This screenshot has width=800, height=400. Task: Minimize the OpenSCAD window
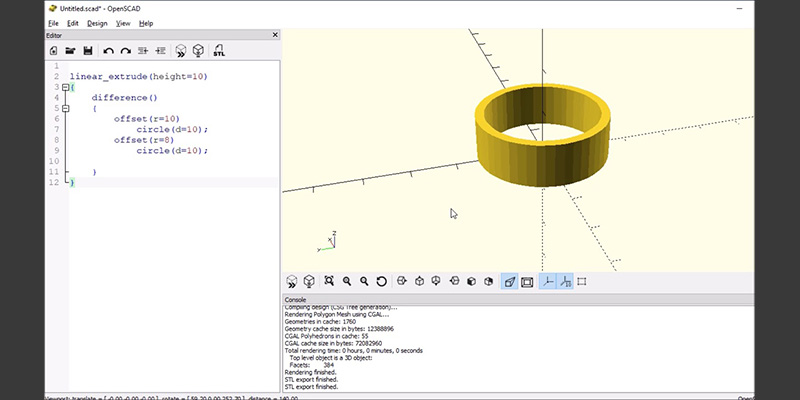740,9
